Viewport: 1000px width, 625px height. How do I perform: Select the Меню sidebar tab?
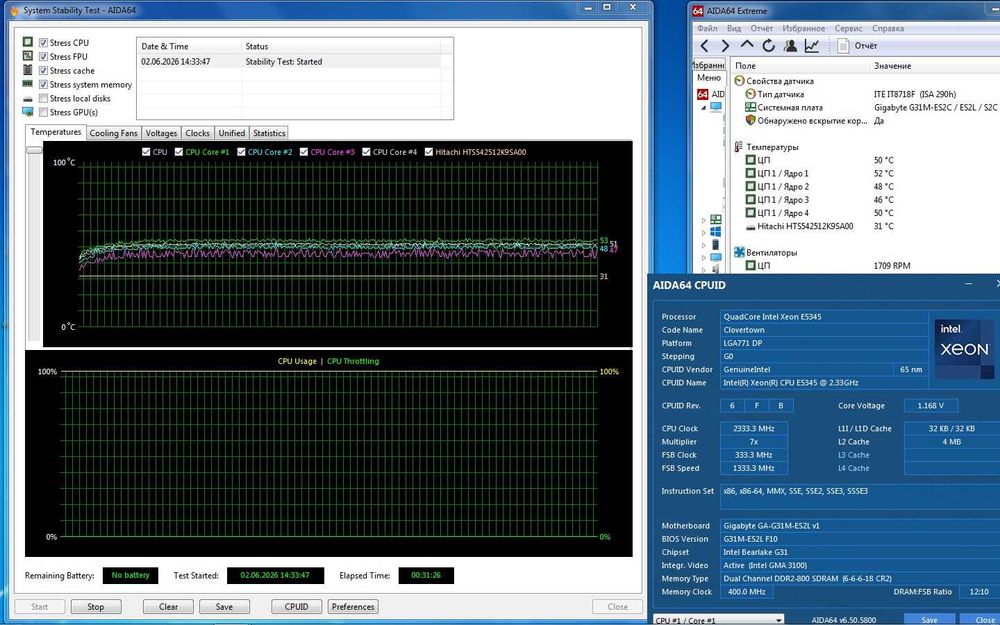point(709,78)
